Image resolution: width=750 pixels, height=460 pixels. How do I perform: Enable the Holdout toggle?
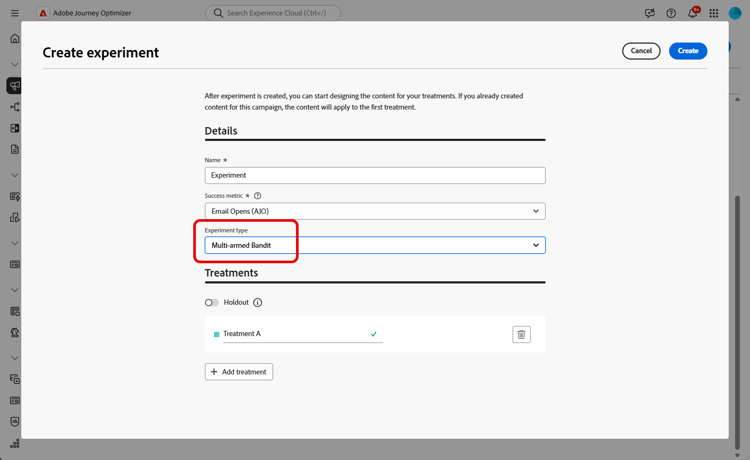click(212, 302)
